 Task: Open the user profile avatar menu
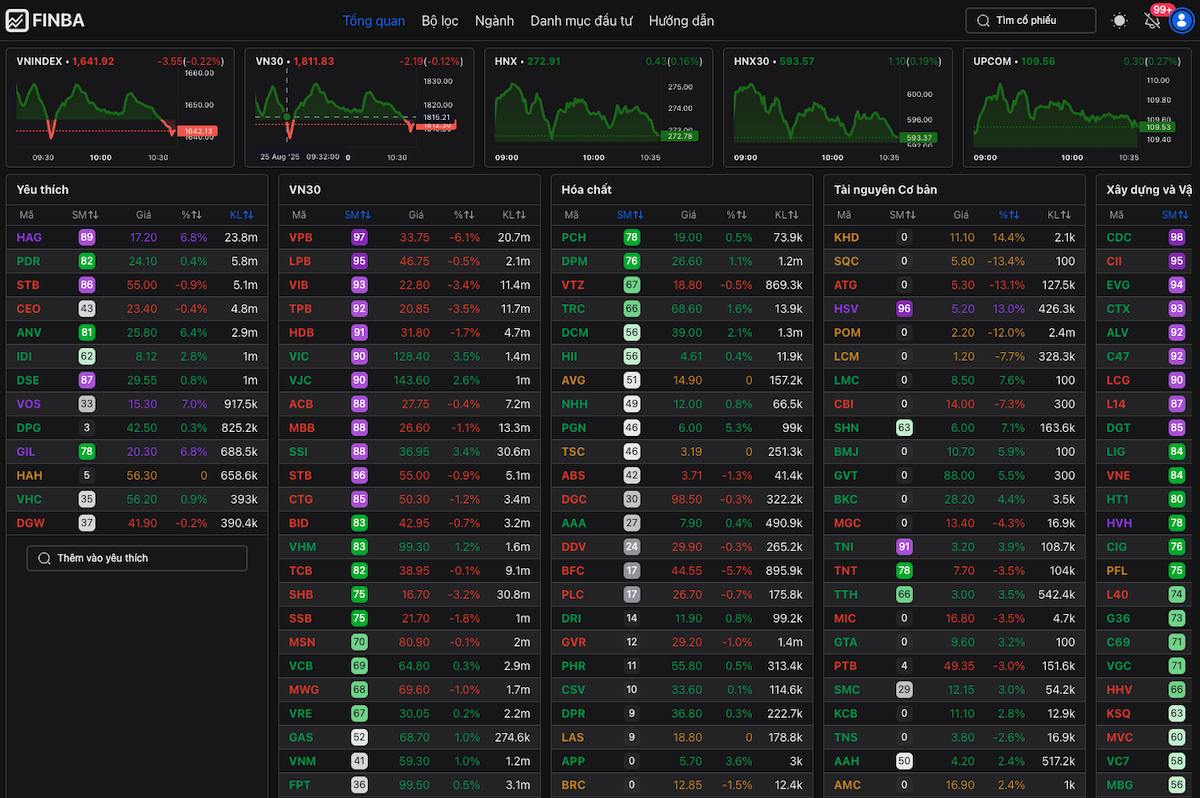tap(1181, 21)
